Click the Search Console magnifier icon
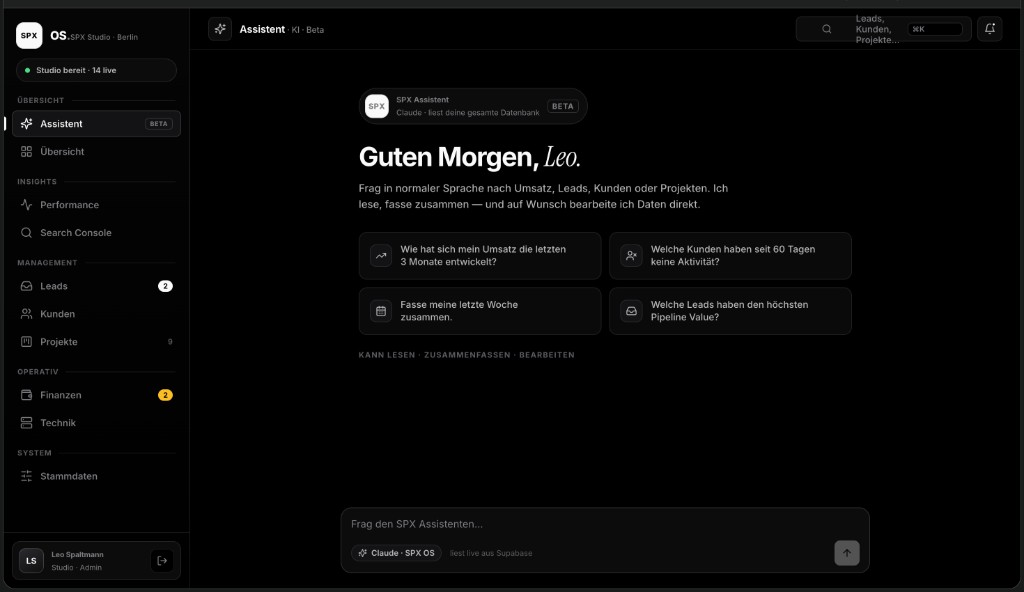This screenshot has height=592, width=1024. tap(26, 233)
